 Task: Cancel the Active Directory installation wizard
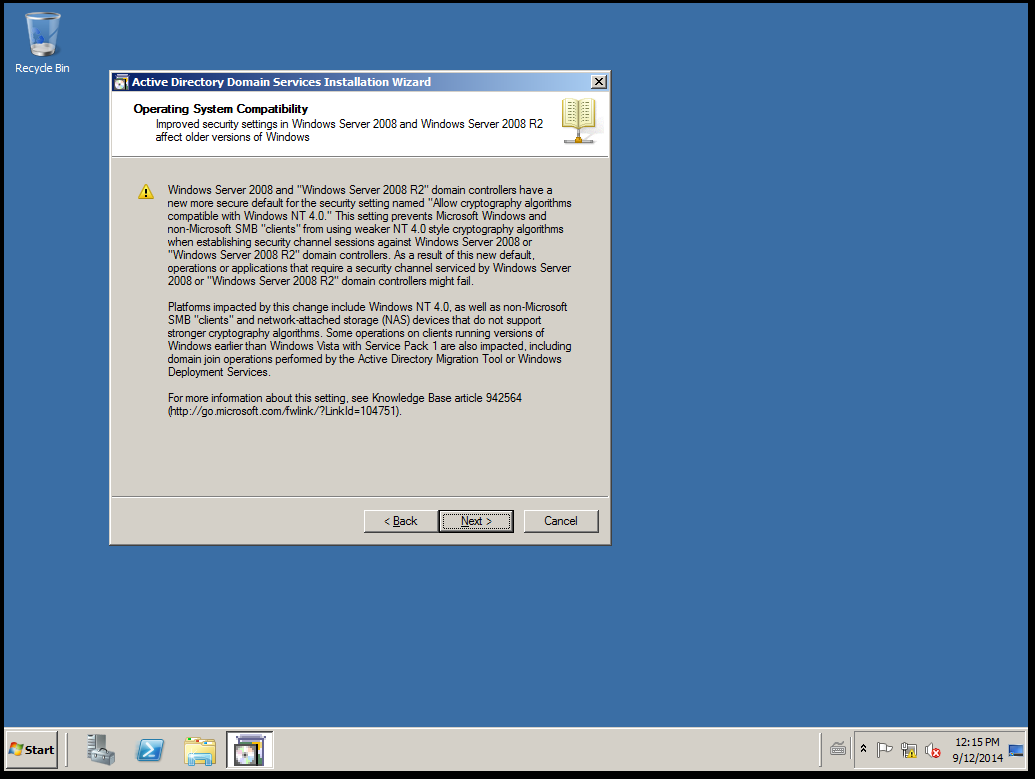pos(561,521)
